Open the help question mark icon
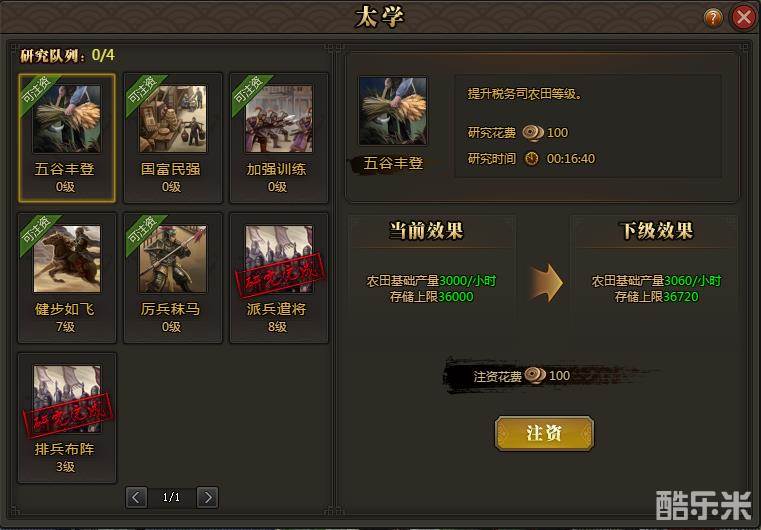 point(713,18)
